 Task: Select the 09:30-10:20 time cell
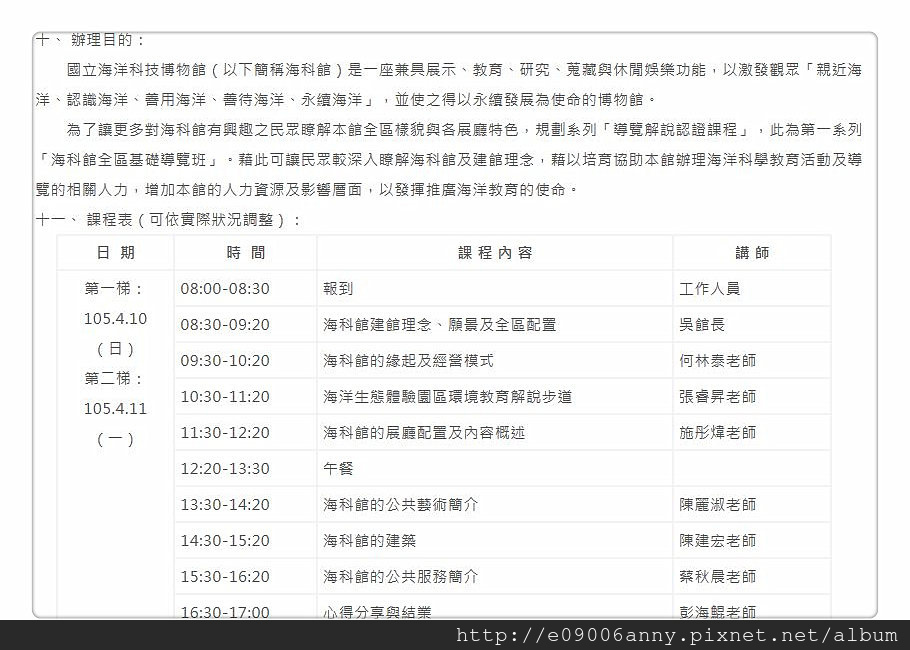click(x=245, y=360)
